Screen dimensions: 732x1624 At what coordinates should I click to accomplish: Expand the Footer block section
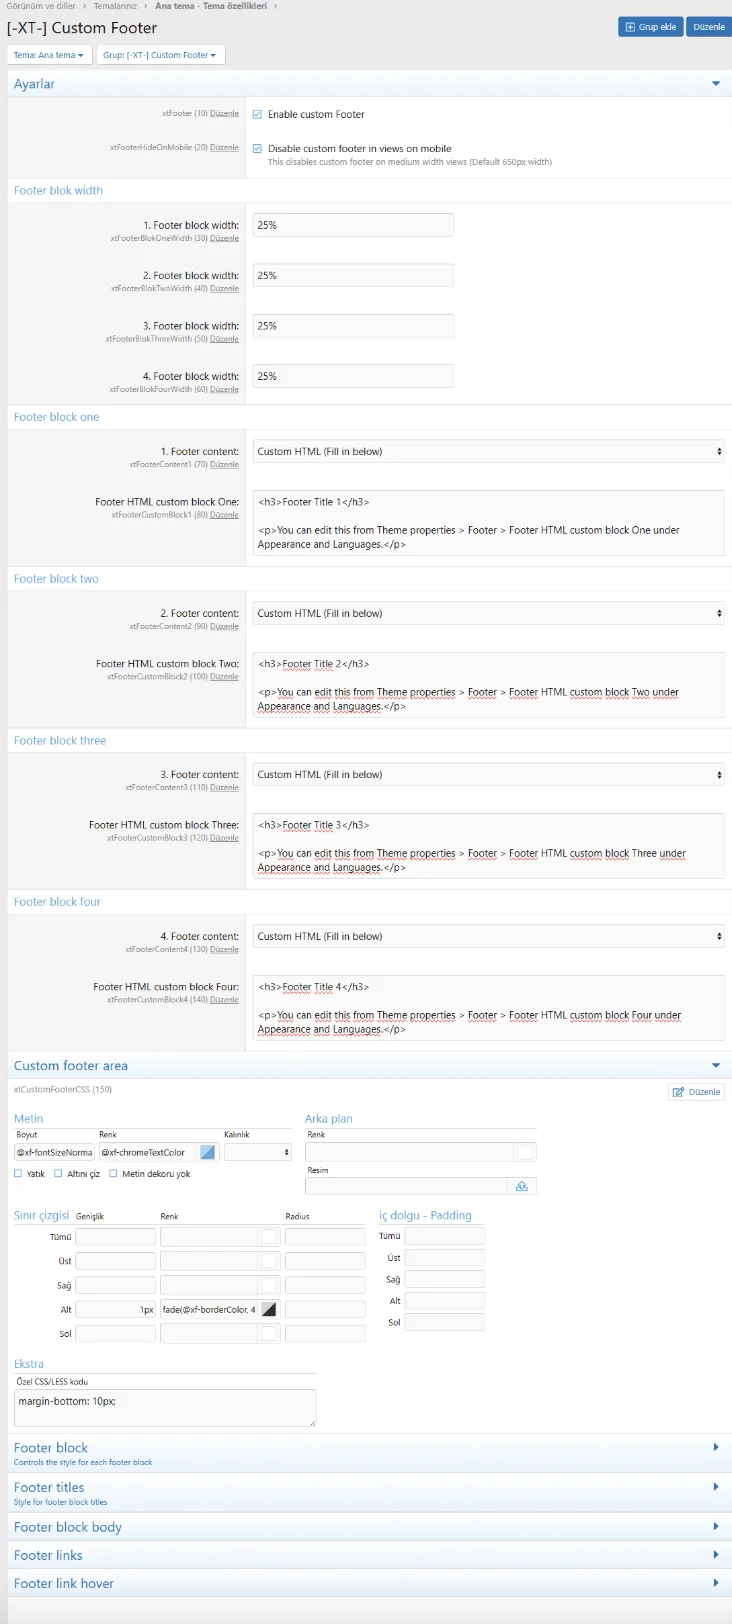715,1448
